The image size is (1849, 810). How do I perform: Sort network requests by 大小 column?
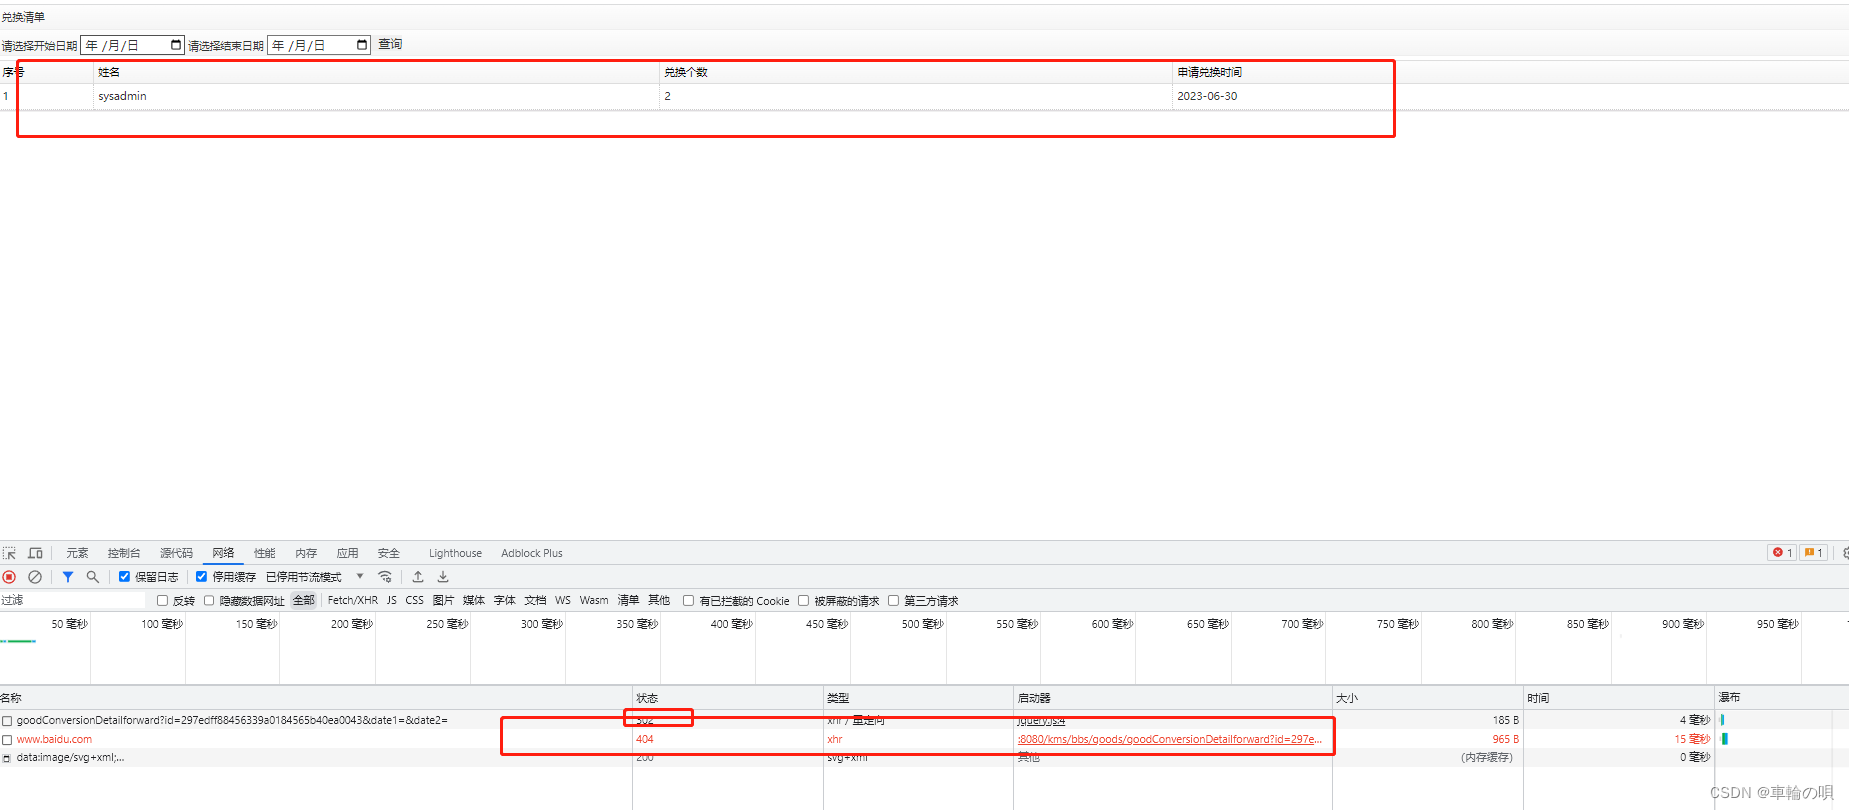(1428, 698)
